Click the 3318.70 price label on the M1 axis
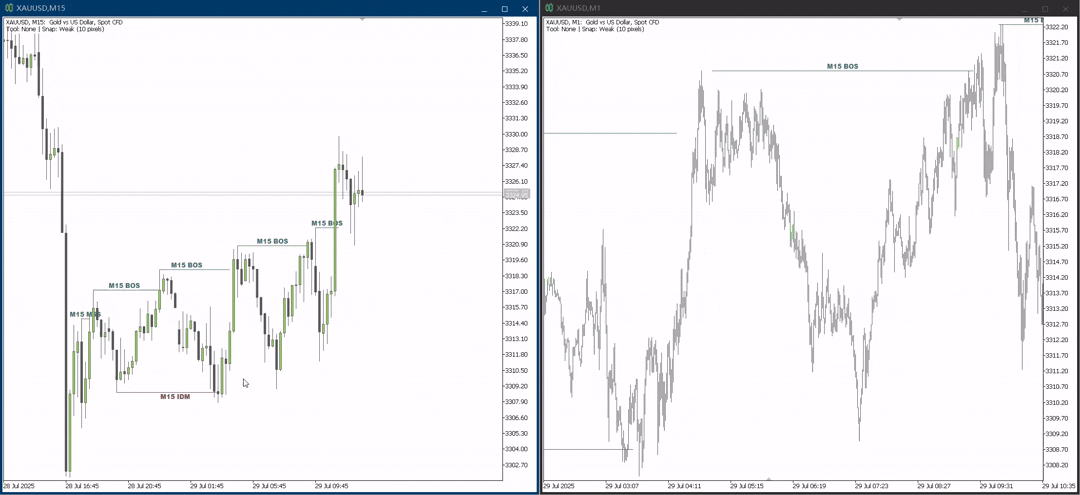The image size is (1080, 495). coord(1057,136)
